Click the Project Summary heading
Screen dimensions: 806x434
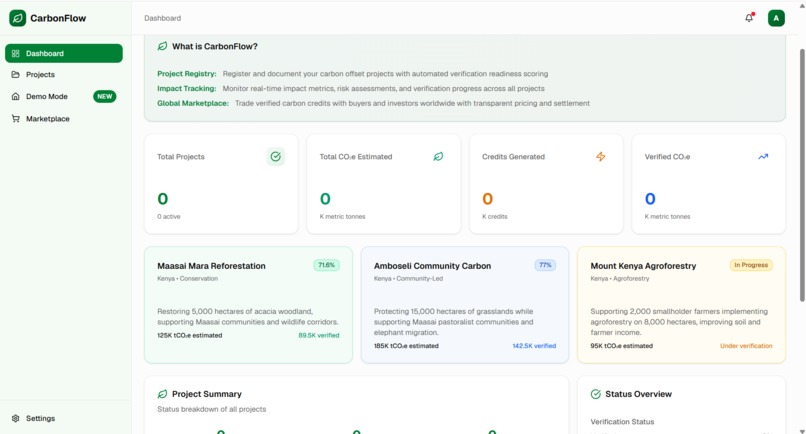[207, 394]
